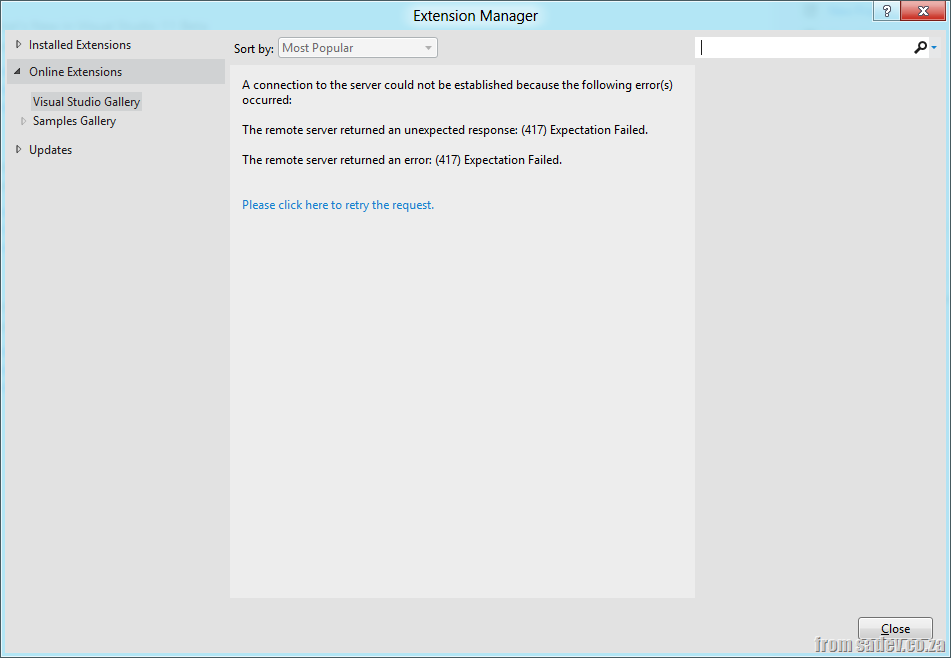Select Installed Extensions category
The width and height of the screenshot is (951, 658).
pyautogui.click(x=80, y=45)
